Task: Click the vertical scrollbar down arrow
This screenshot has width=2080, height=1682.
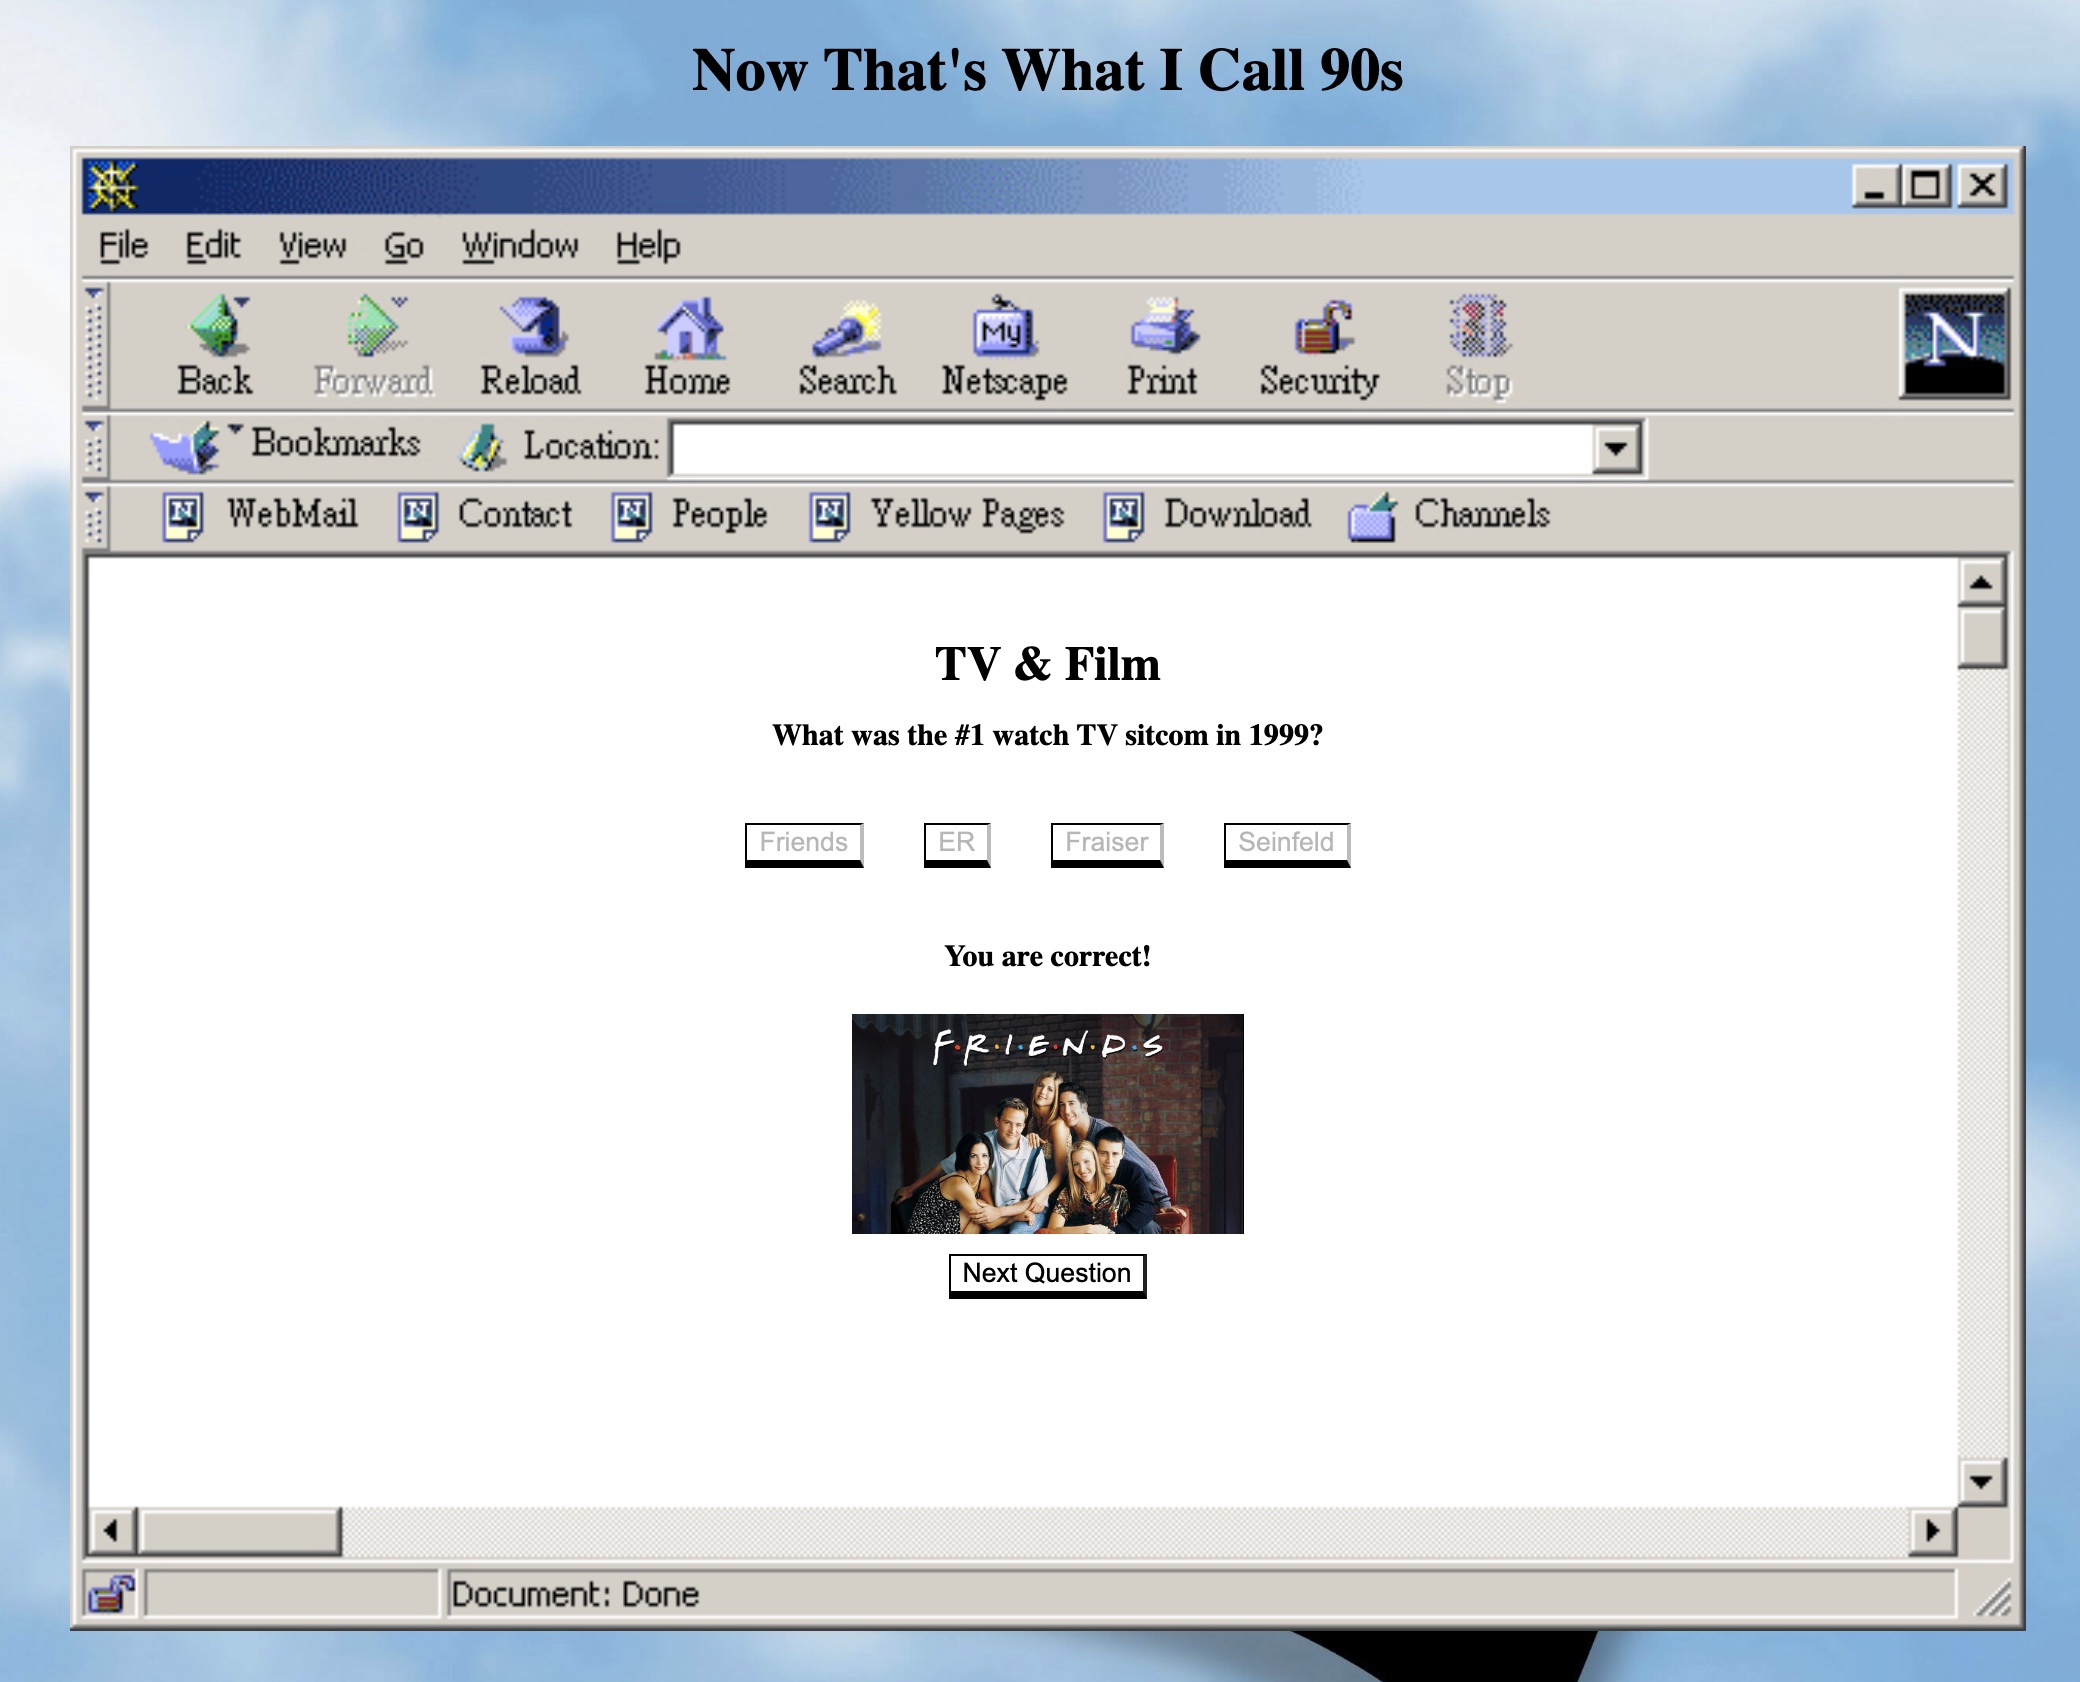Action: click(x=1981, y=1481)
